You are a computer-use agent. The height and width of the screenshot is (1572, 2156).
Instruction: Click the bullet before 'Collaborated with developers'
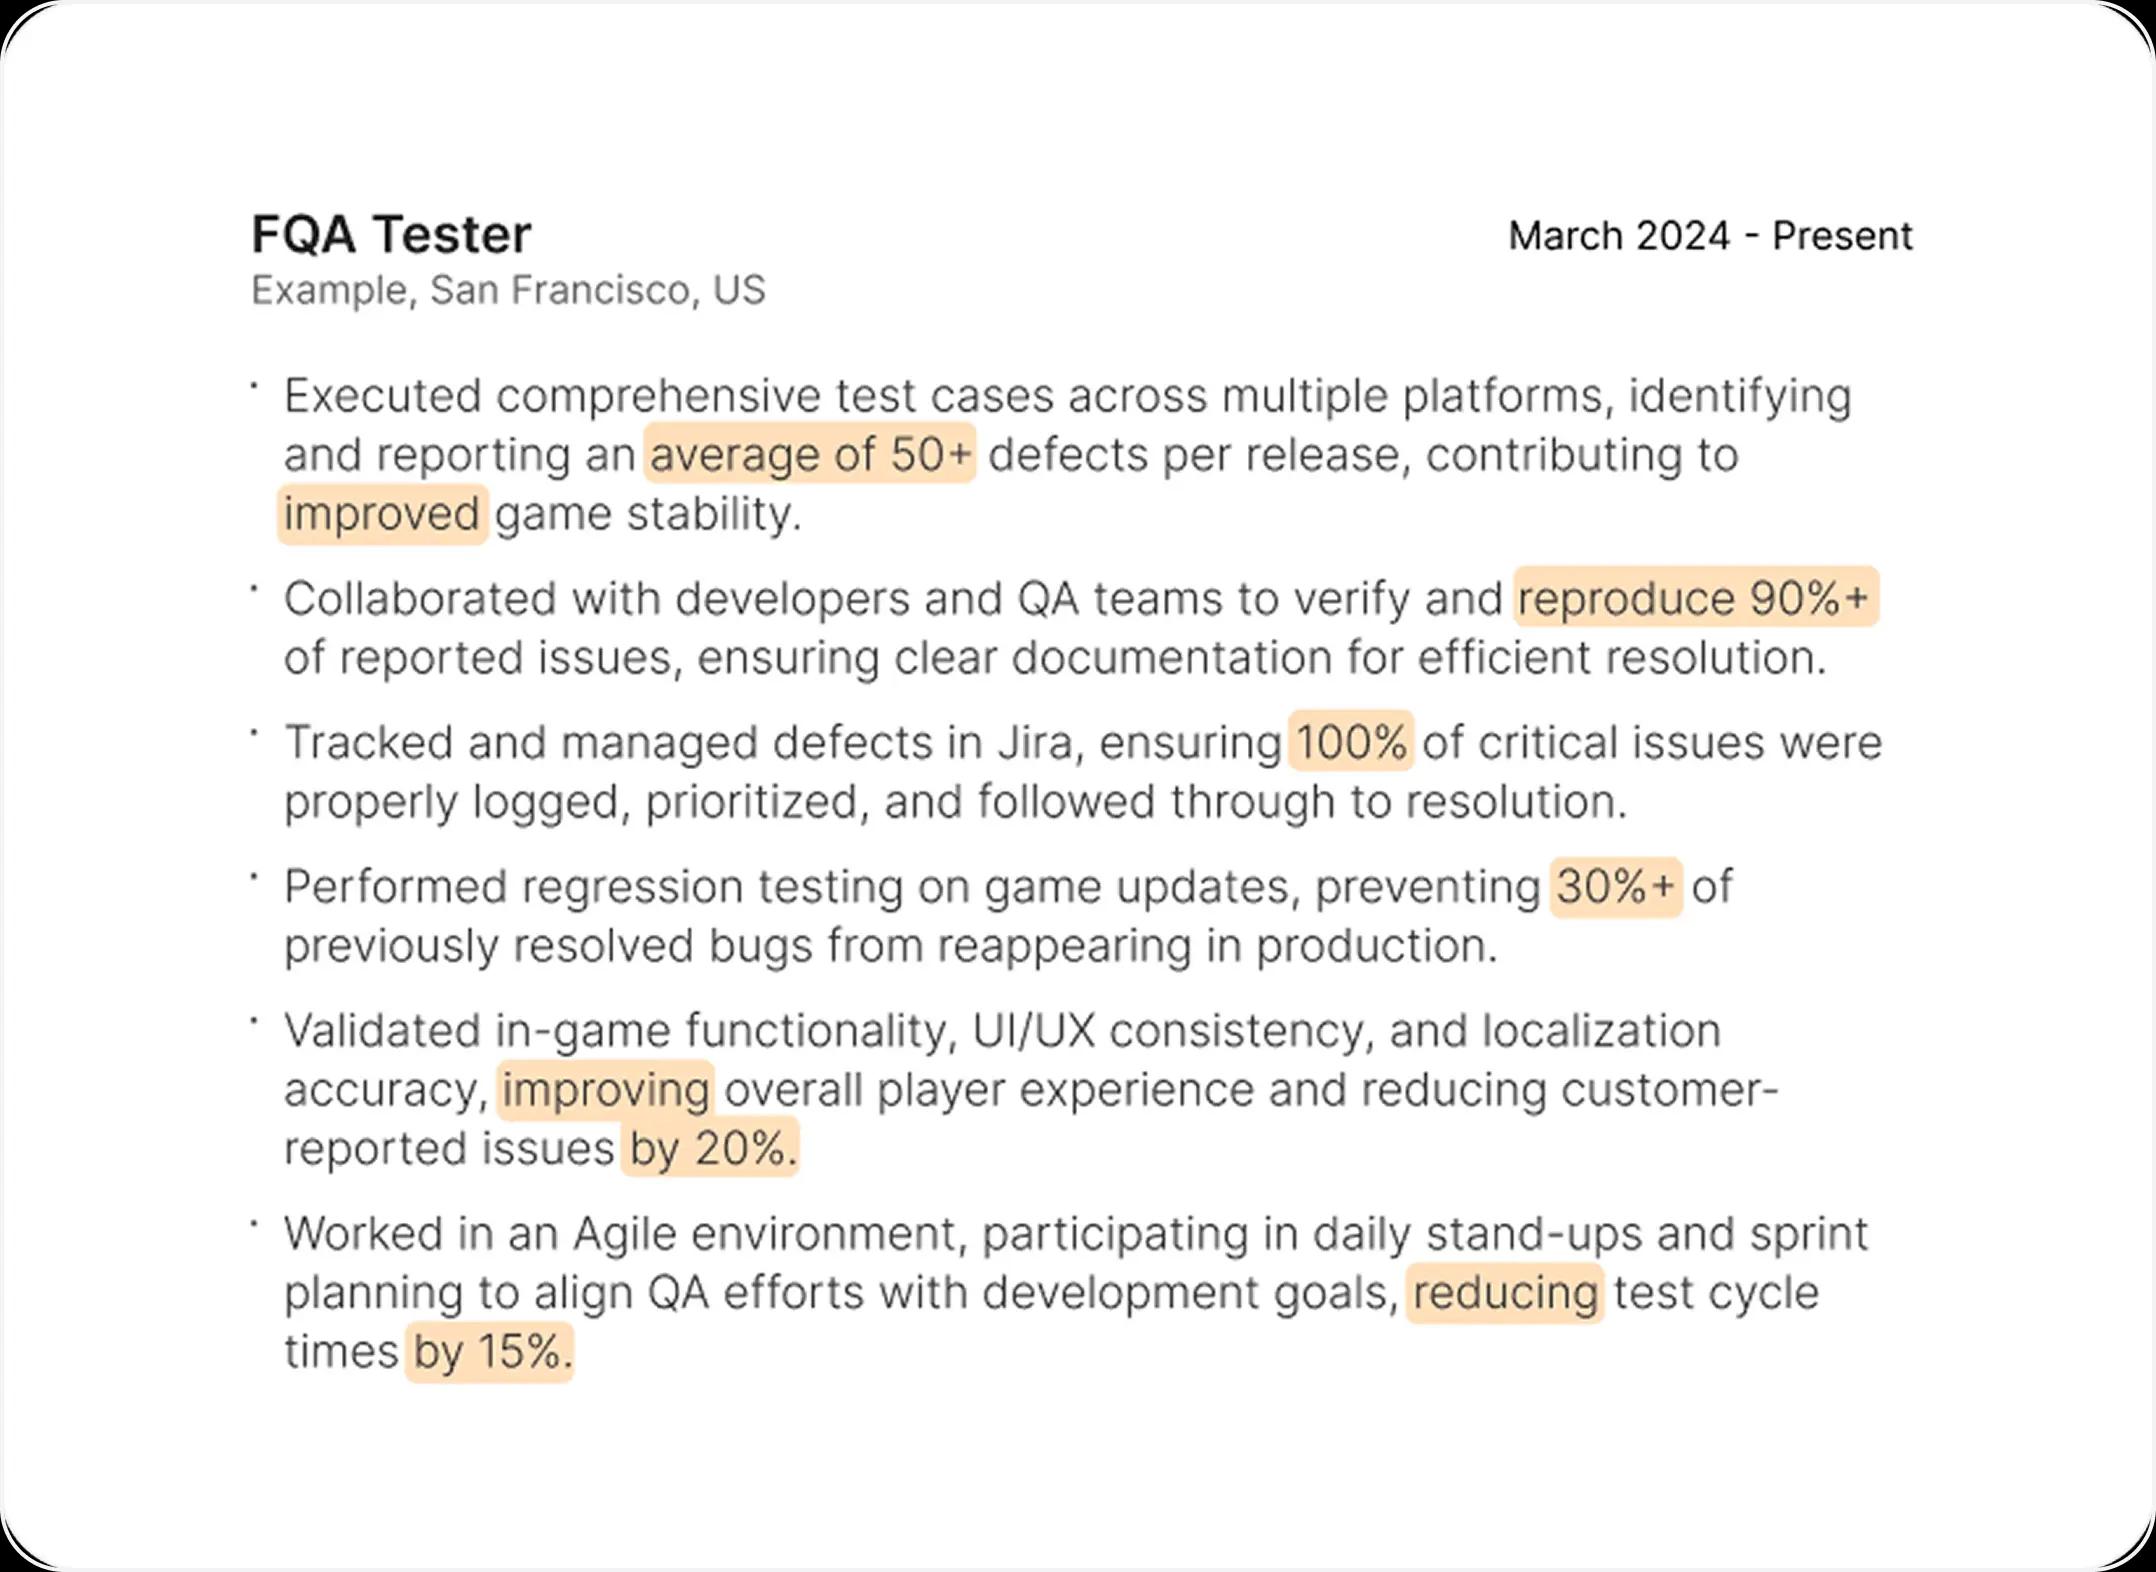pos(255,588)
